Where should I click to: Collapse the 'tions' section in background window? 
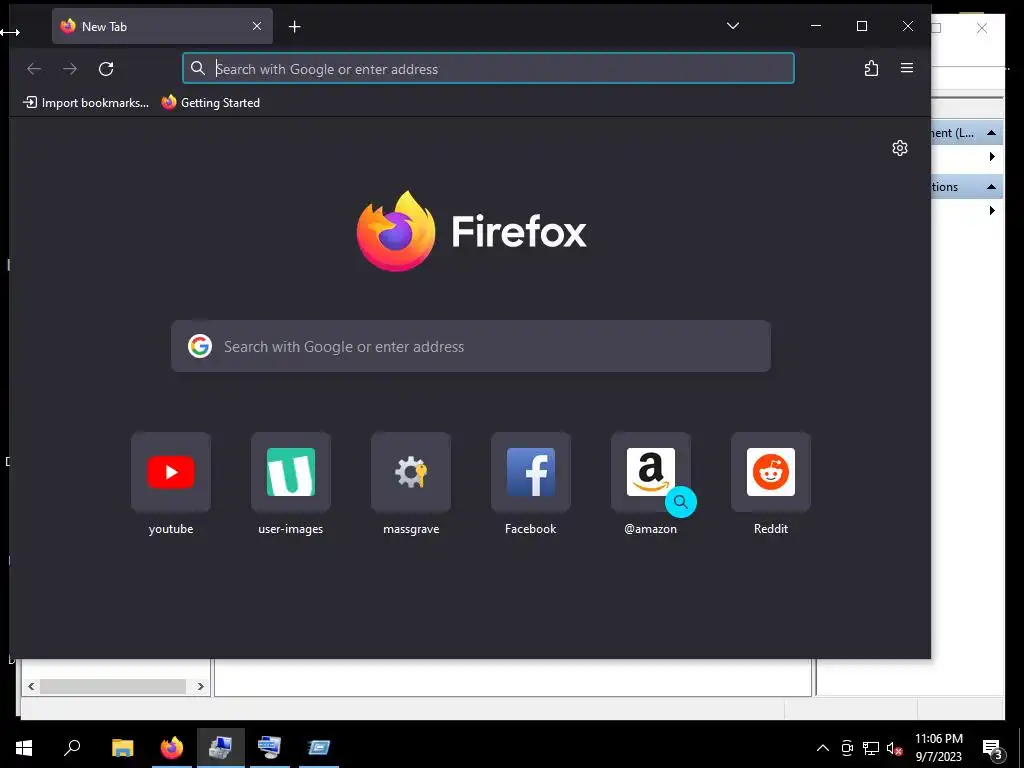[991, 187]
